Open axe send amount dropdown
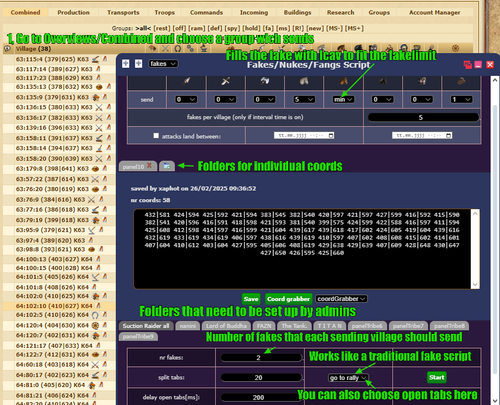Screen dimensions: 500x405 pyautogui.click(x=265, y=99)
